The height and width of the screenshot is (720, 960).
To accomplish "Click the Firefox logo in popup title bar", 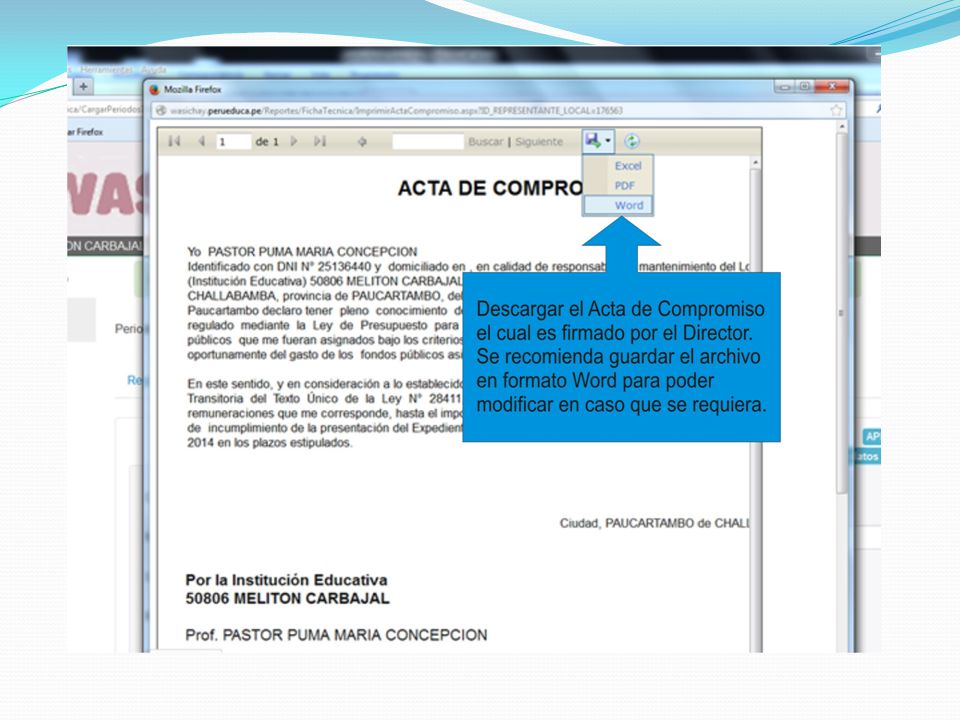I will (x=154, y=89).
